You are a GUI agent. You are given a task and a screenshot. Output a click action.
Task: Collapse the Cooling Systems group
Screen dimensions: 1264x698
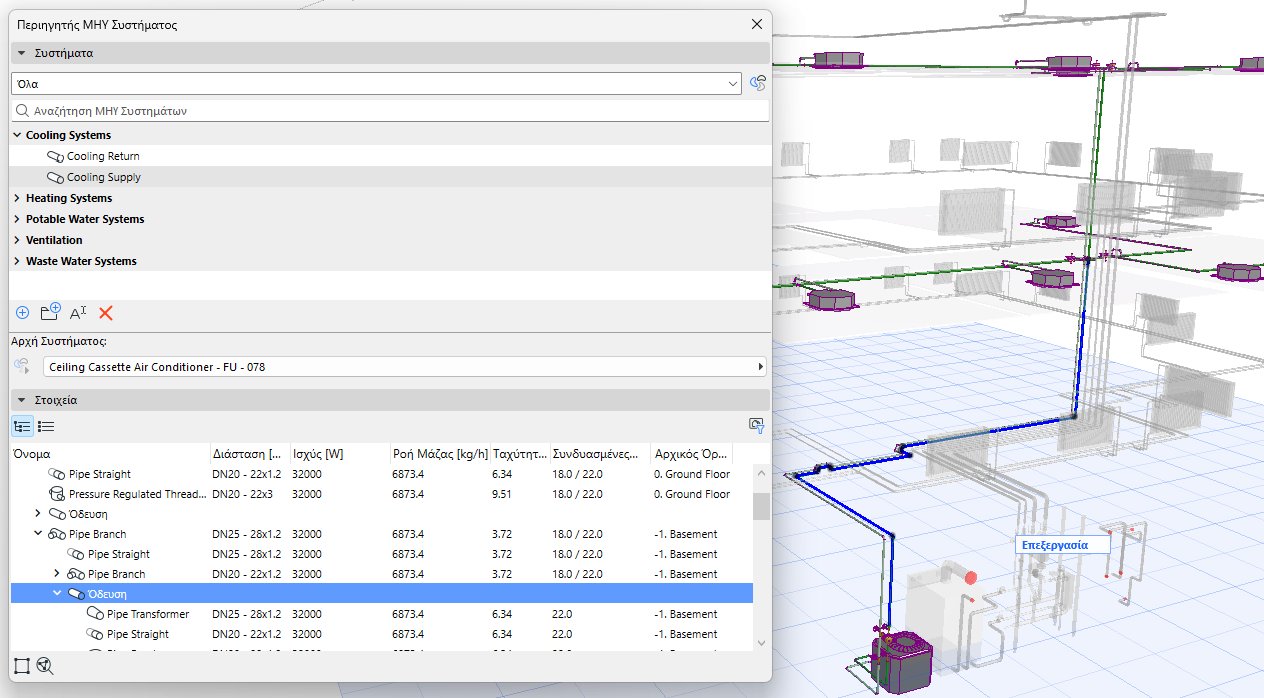[x=17, y=135]
